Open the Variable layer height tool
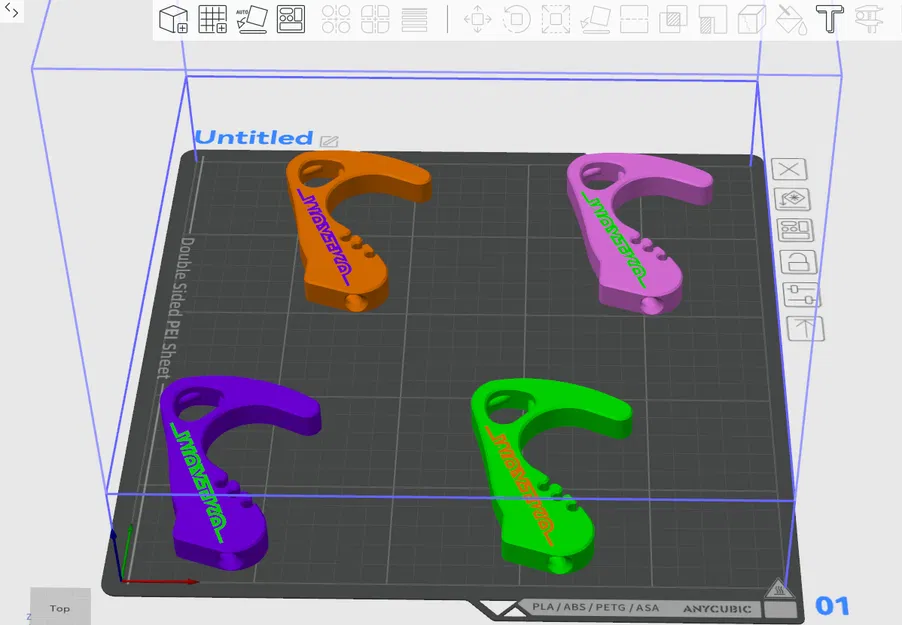 414,19
